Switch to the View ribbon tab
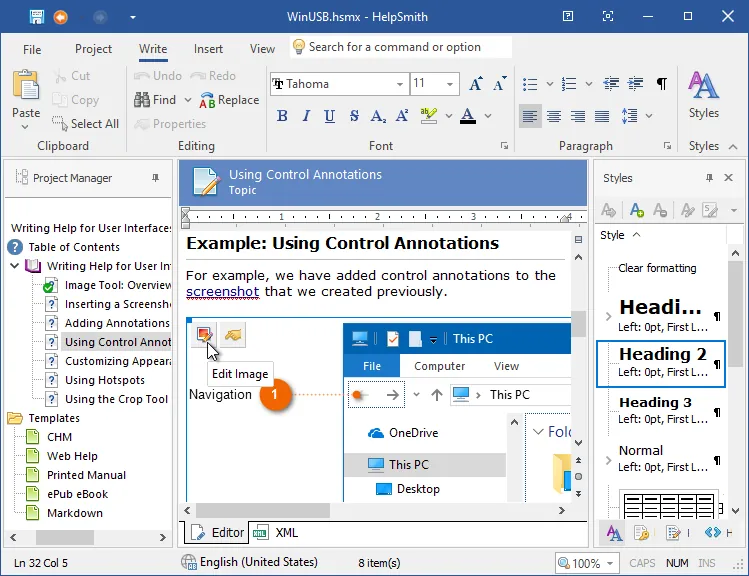Viewport: 749px width, 576px height. (x=262, y=49)
